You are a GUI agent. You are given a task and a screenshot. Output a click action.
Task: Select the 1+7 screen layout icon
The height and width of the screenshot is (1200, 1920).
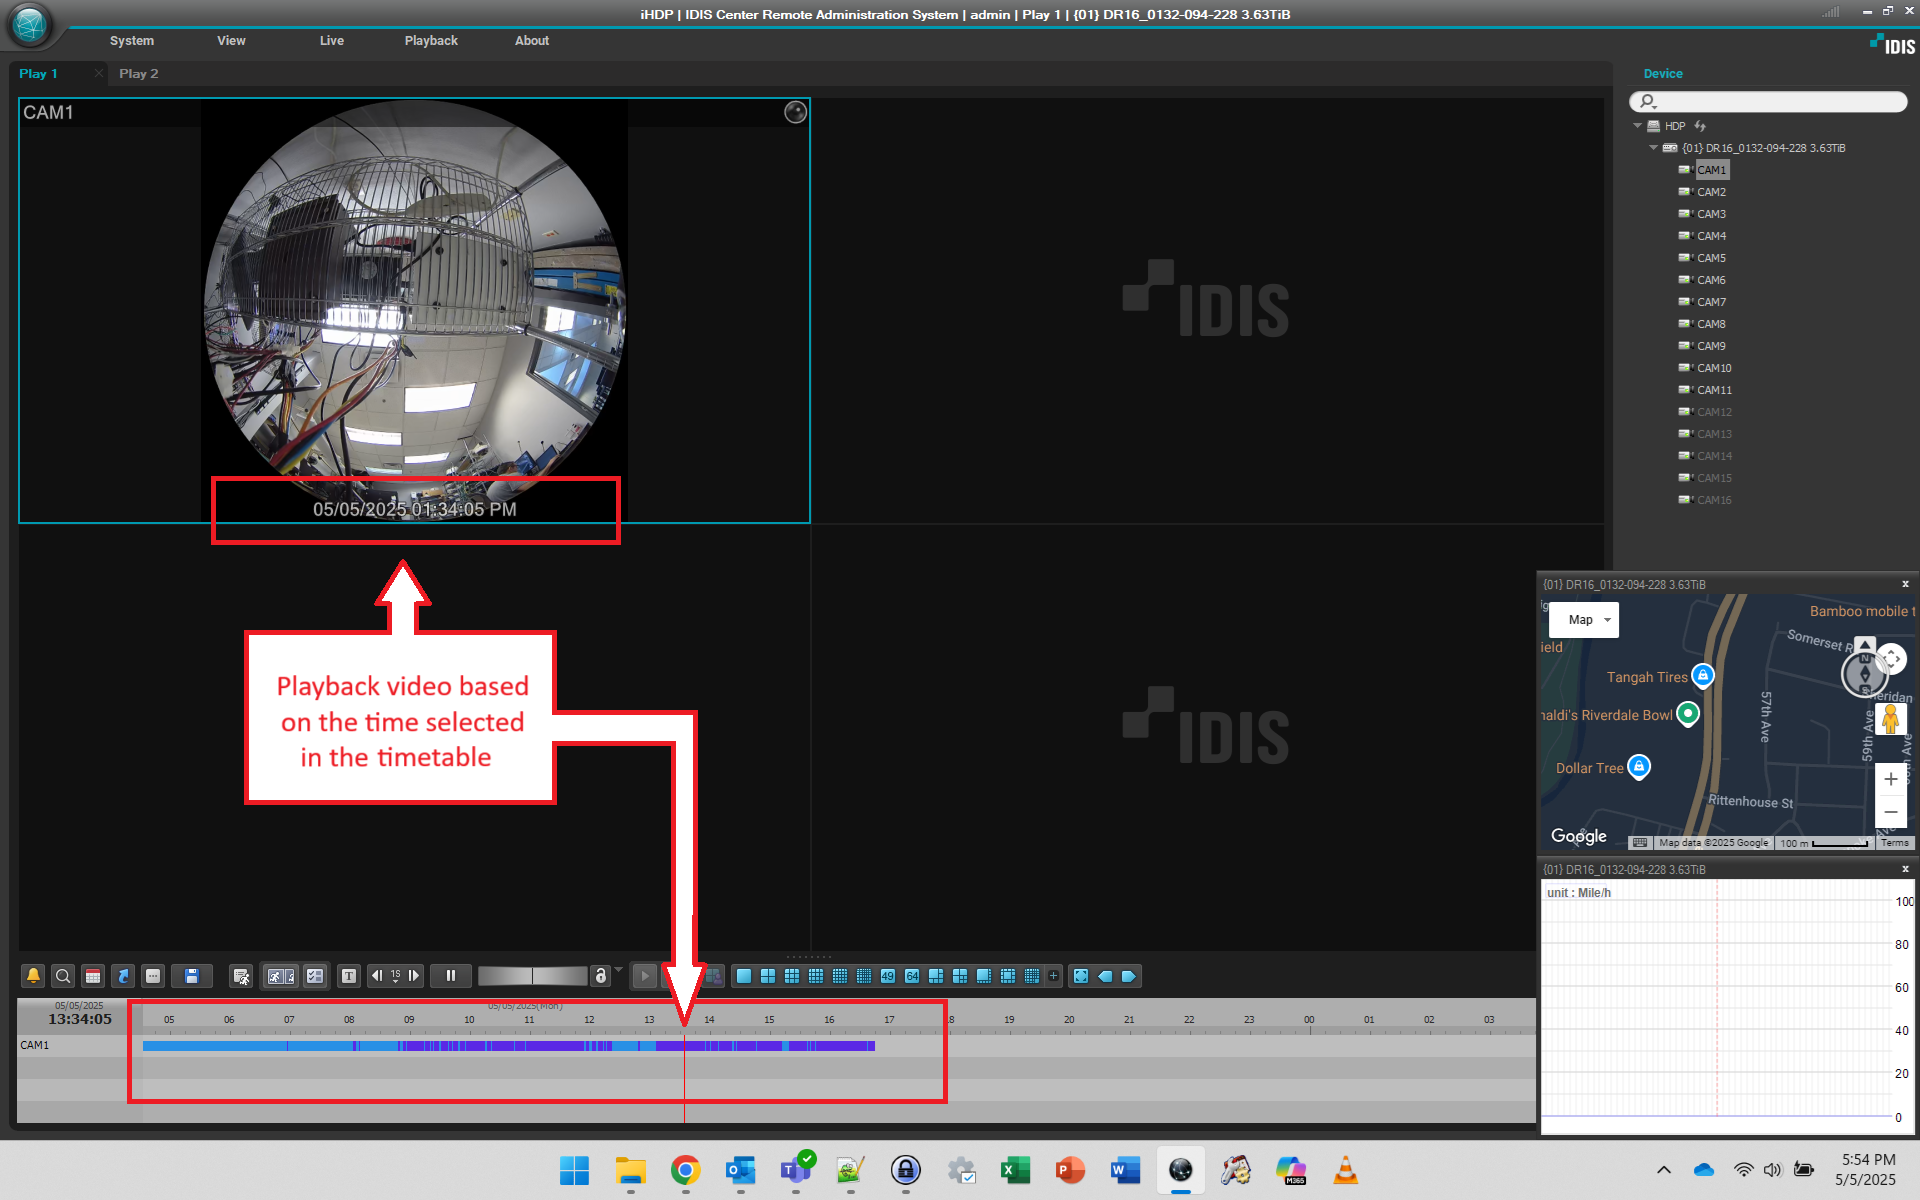coord(960,976)
